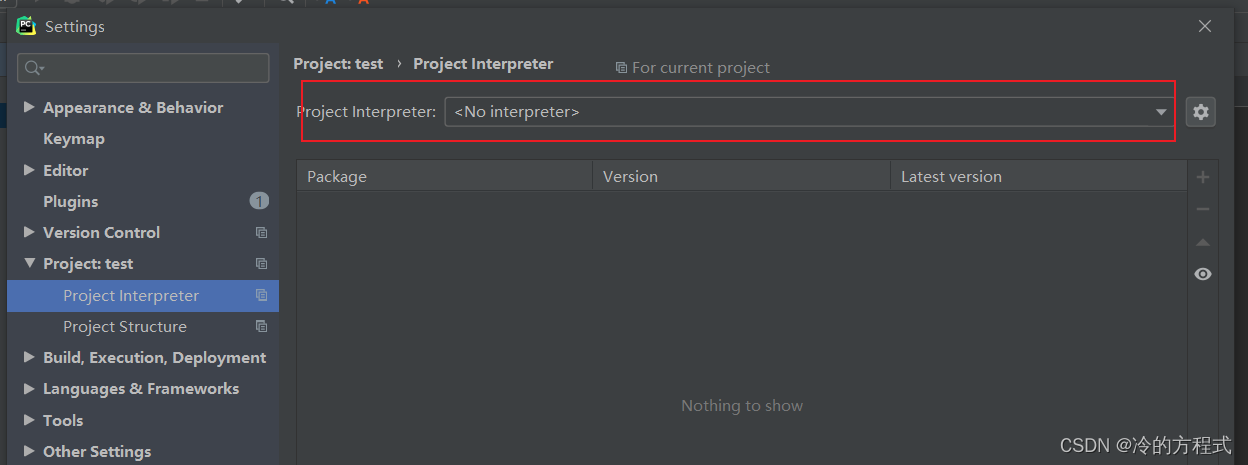Sort packages by Package column header
1248x465 pixels.
(x=444, y=177)
